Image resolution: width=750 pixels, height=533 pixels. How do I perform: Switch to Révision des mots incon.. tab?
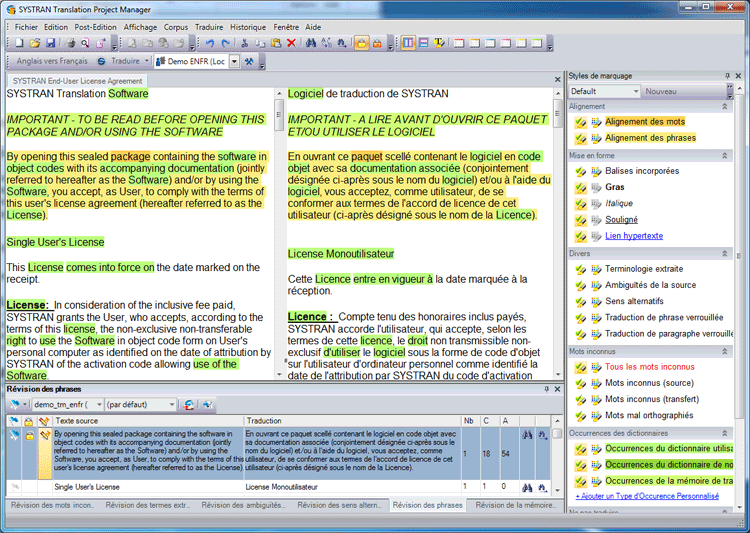pos(53,505)
